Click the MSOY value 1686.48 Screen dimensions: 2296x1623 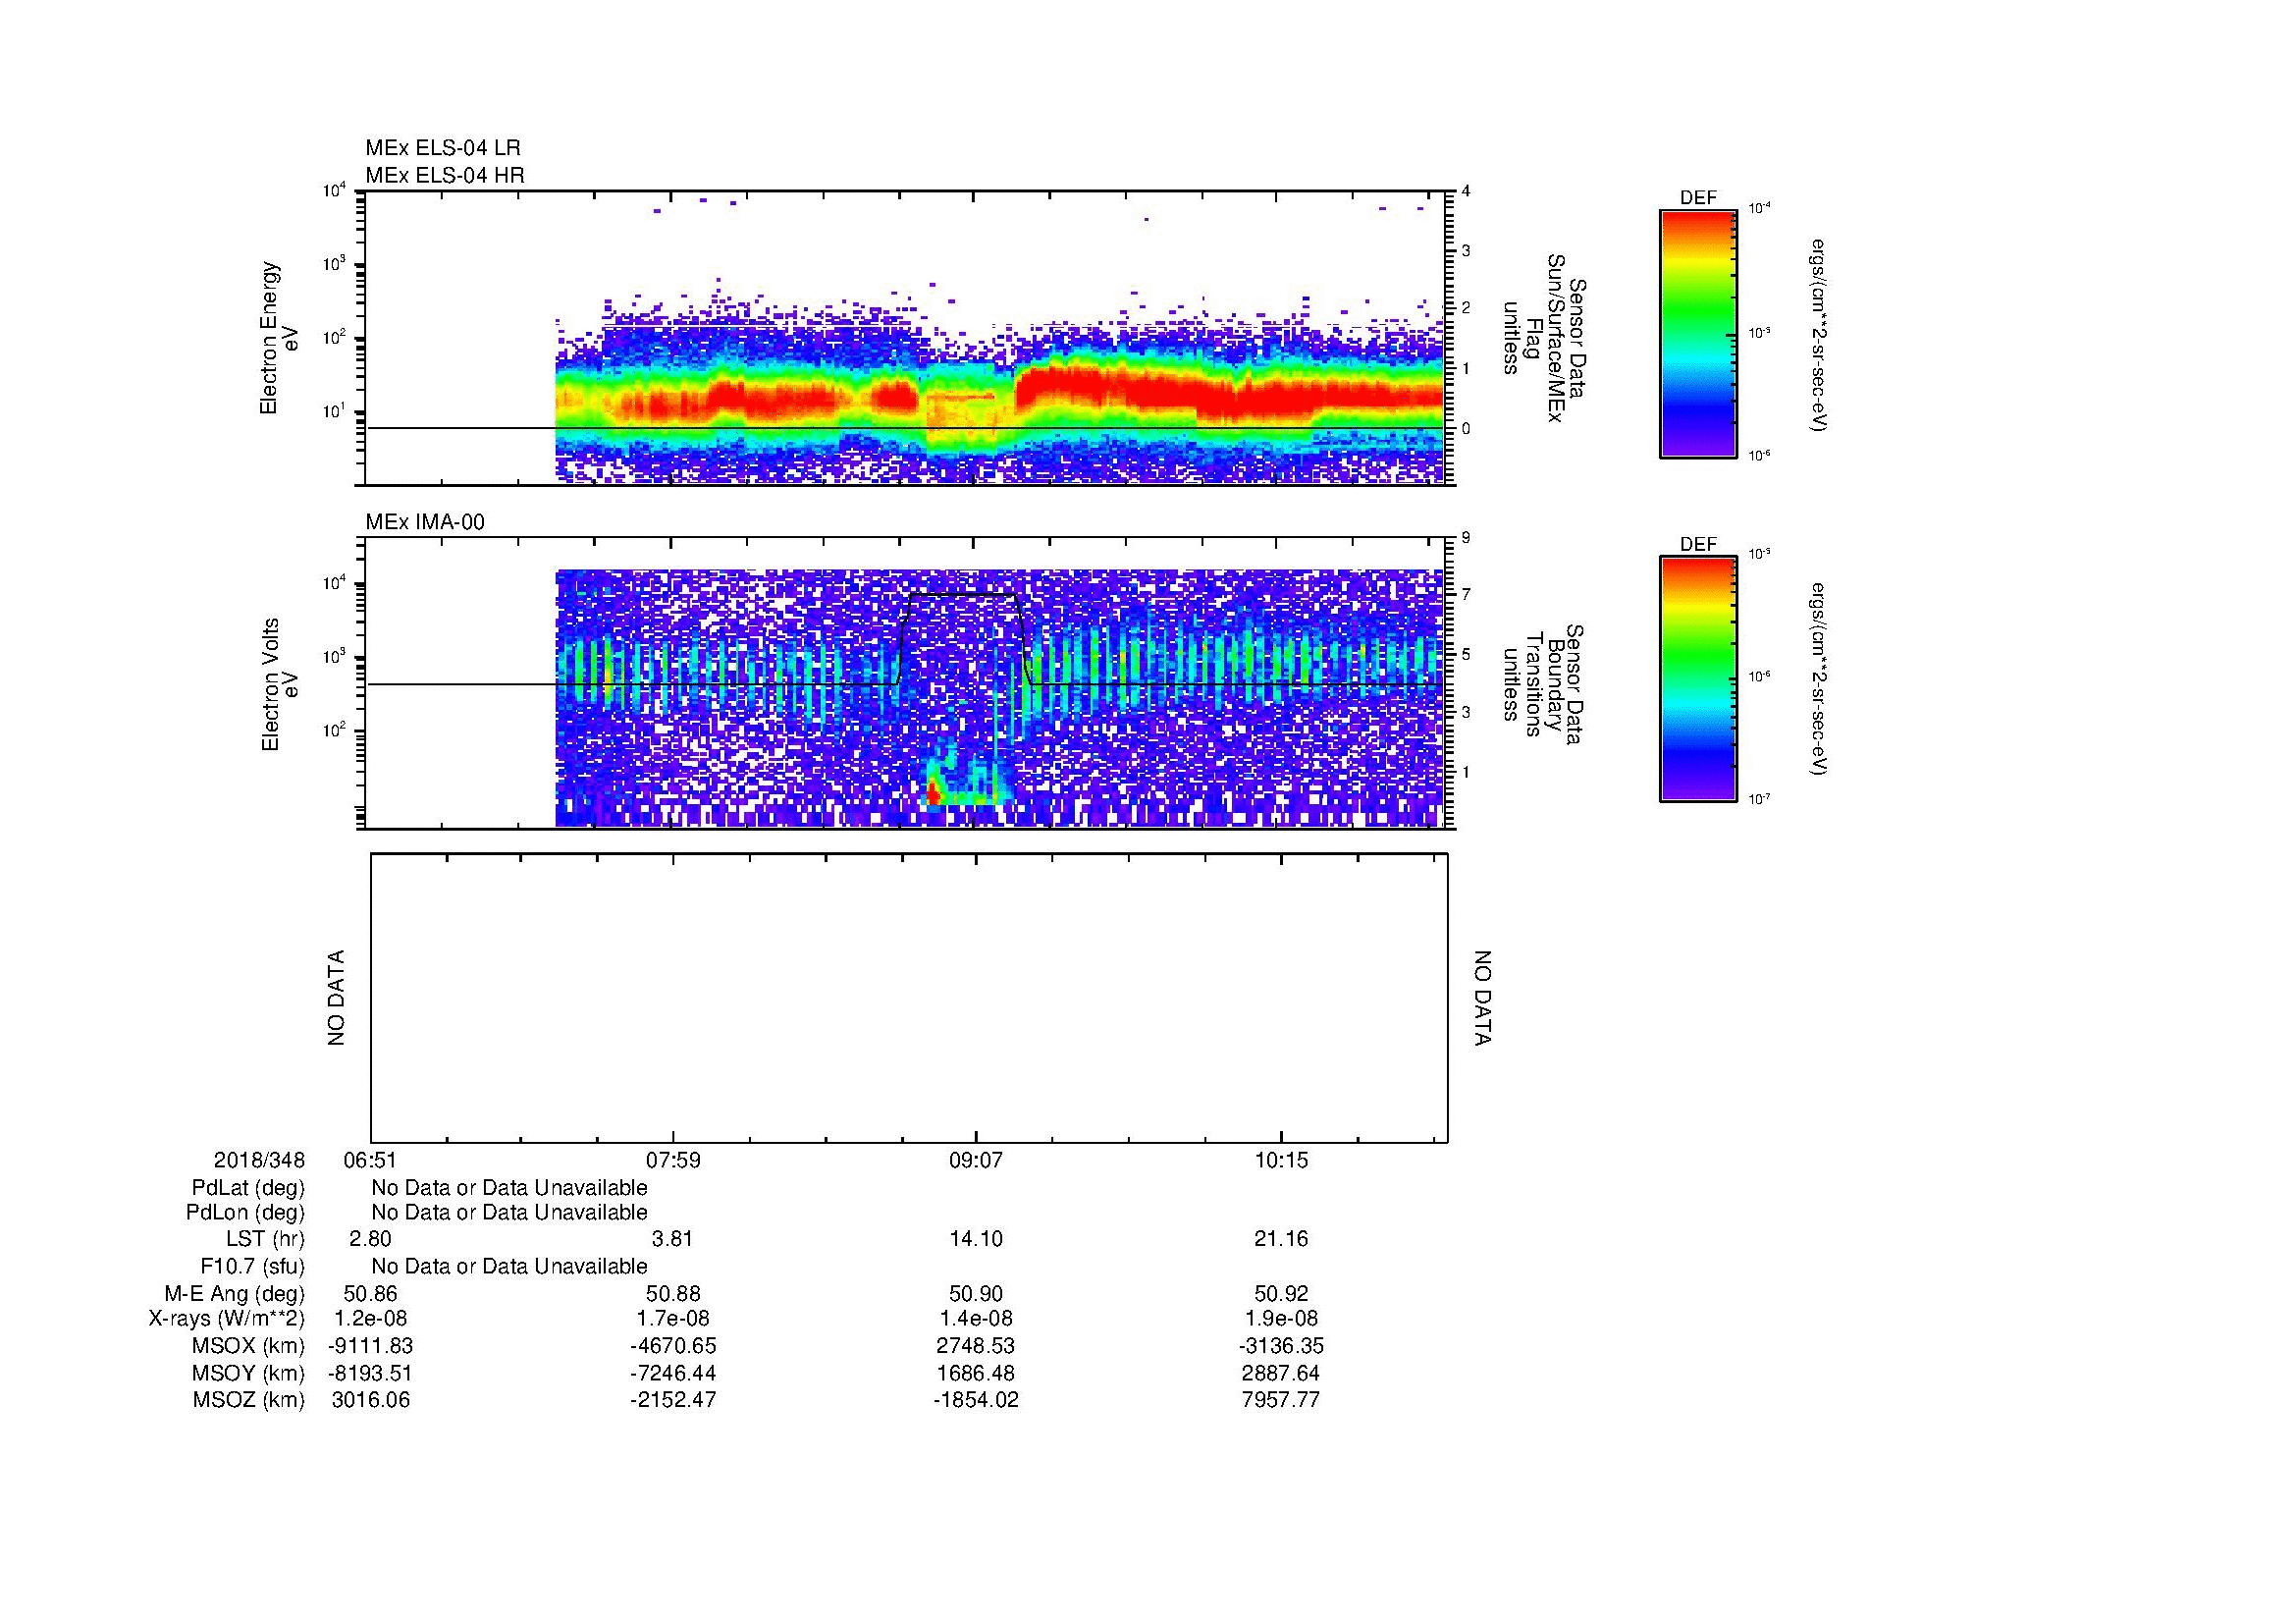[976, 1373]
